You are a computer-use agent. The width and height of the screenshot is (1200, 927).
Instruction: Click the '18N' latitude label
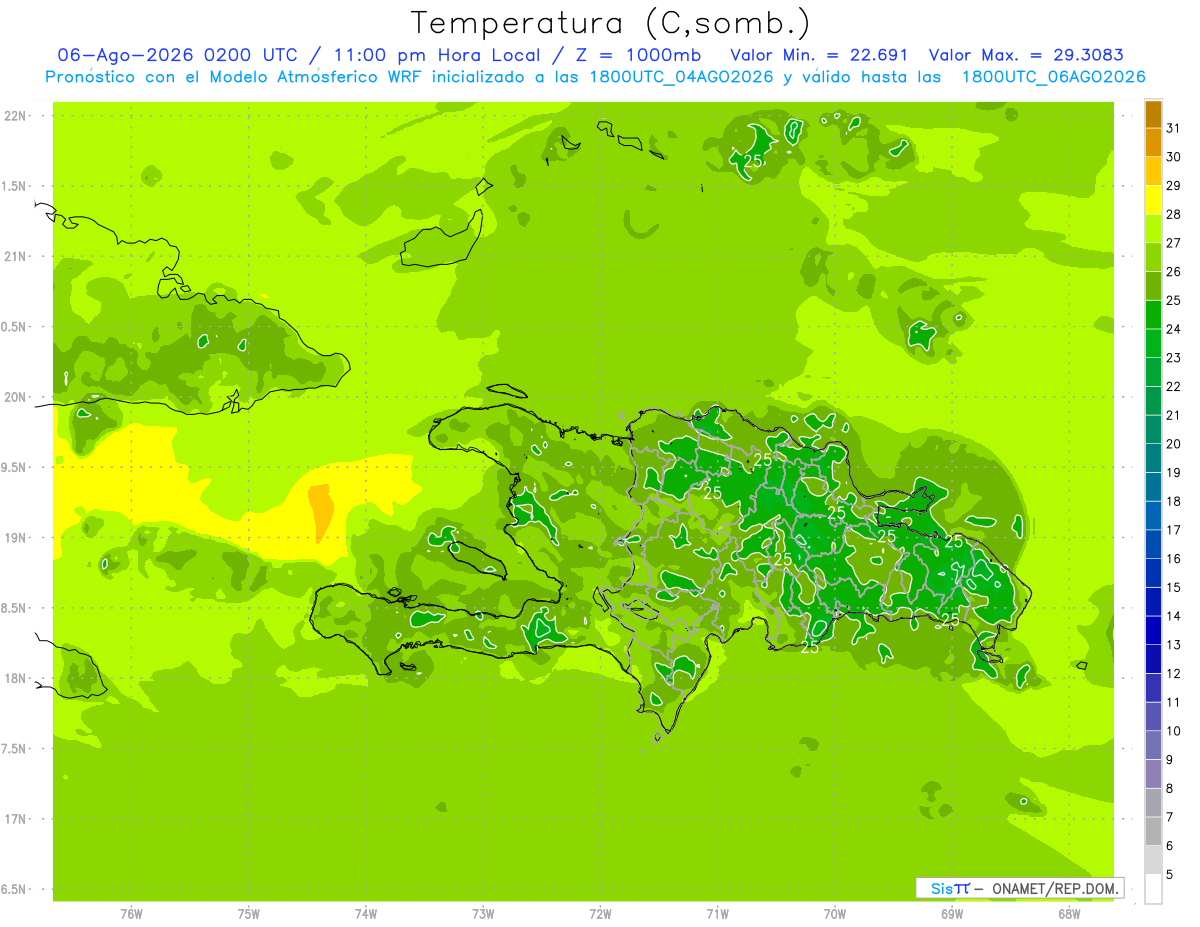15,679
